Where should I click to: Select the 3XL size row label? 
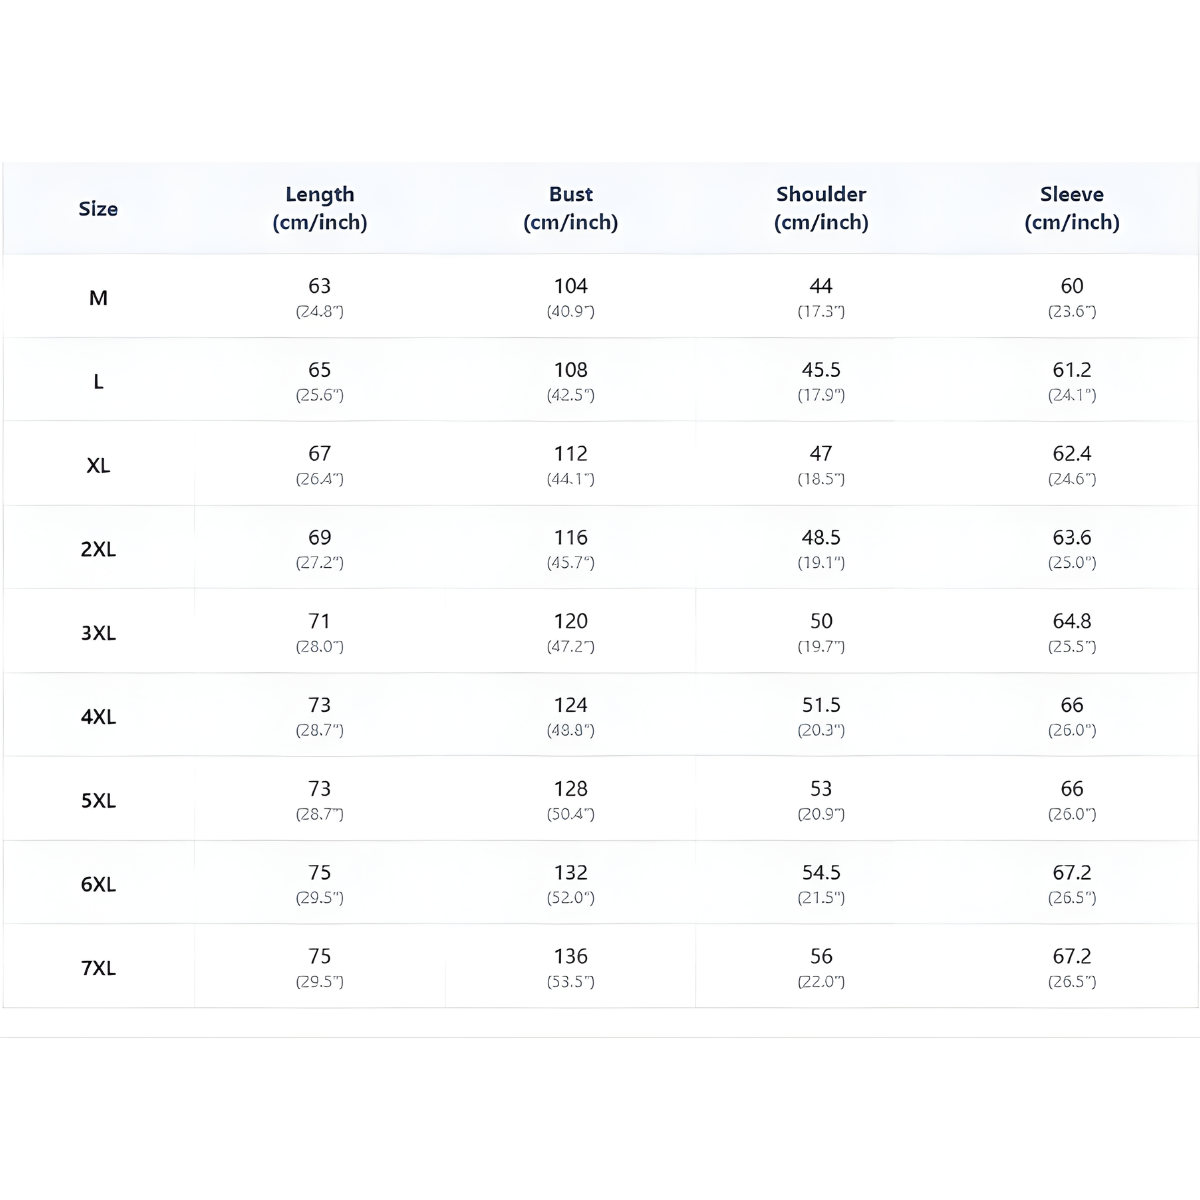(98, 633)
